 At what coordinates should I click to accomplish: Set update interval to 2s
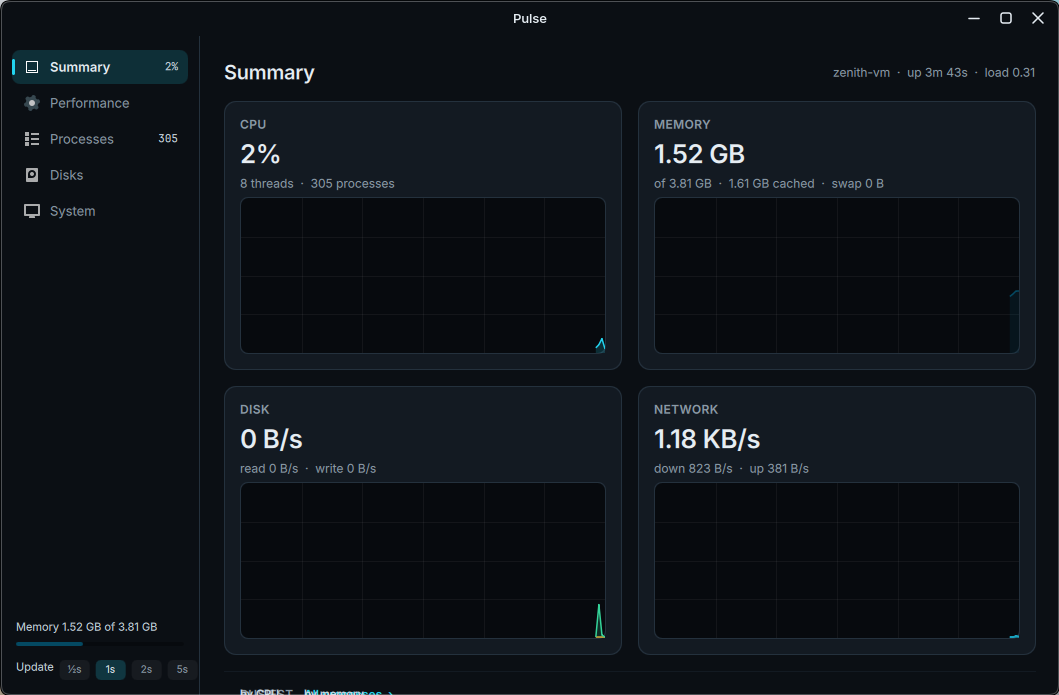pos(146,669)
